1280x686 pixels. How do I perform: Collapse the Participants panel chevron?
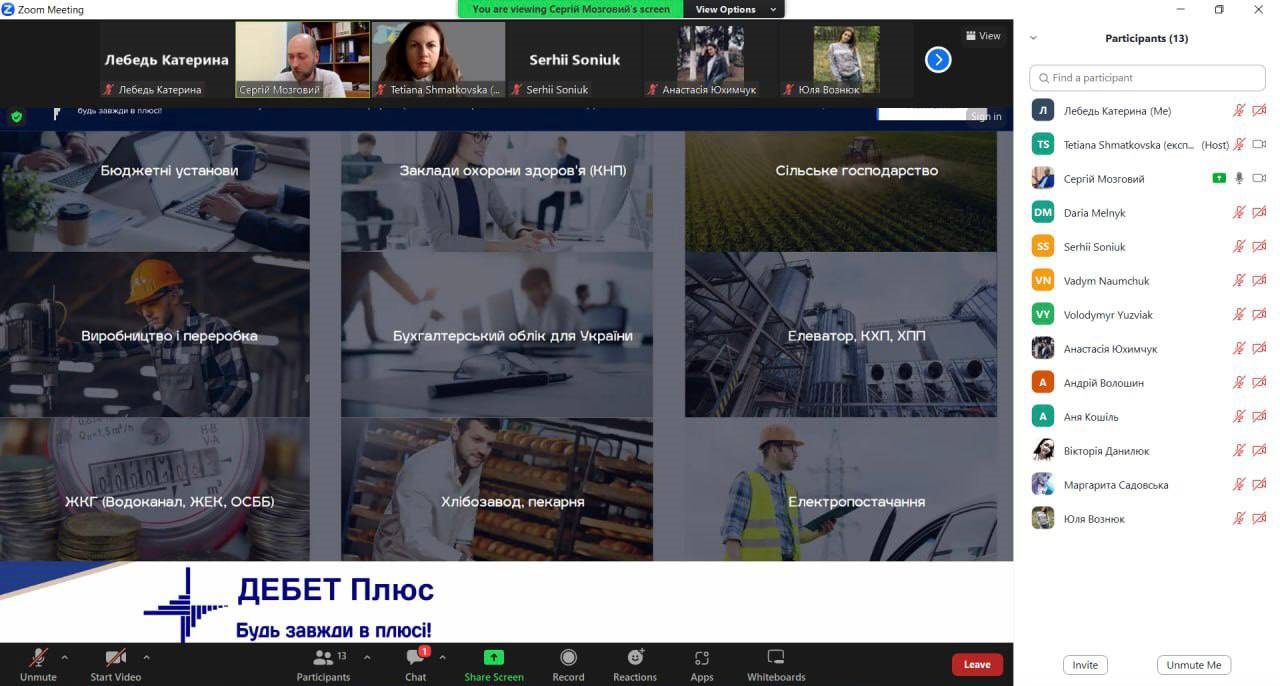tap(1033, 38)
